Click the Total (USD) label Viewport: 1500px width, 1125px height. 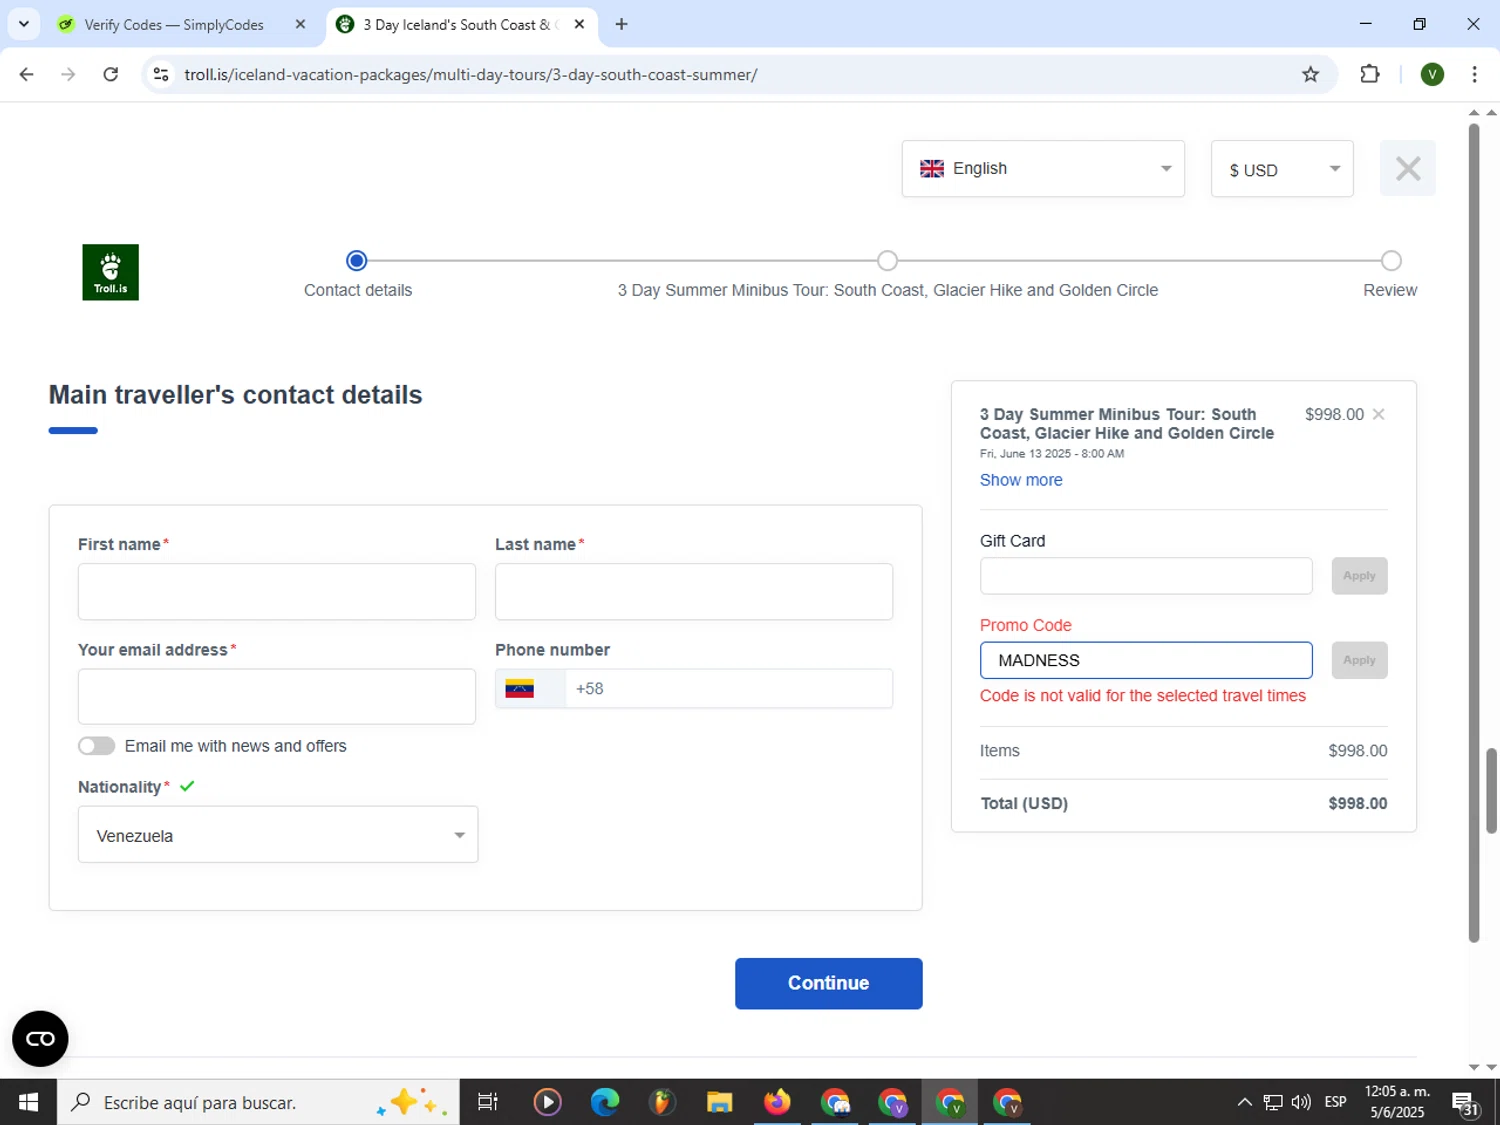point(1024,803)
